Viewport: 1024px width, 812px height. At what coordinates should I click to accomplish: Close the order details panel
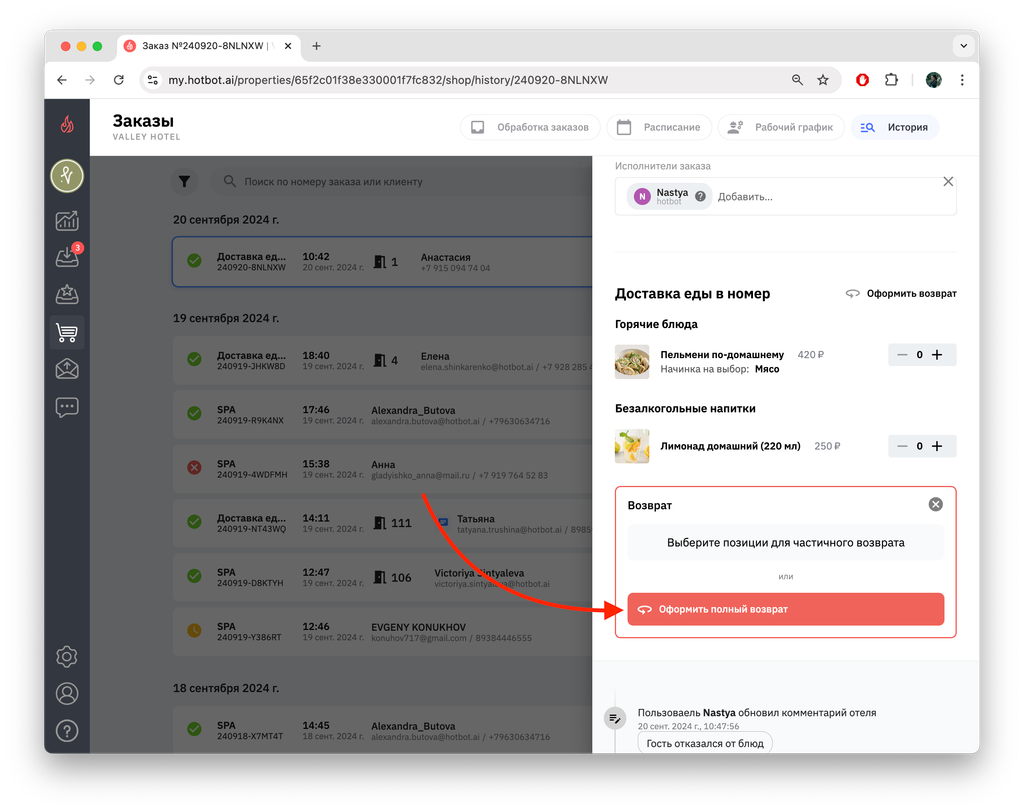tap(948, 182)
